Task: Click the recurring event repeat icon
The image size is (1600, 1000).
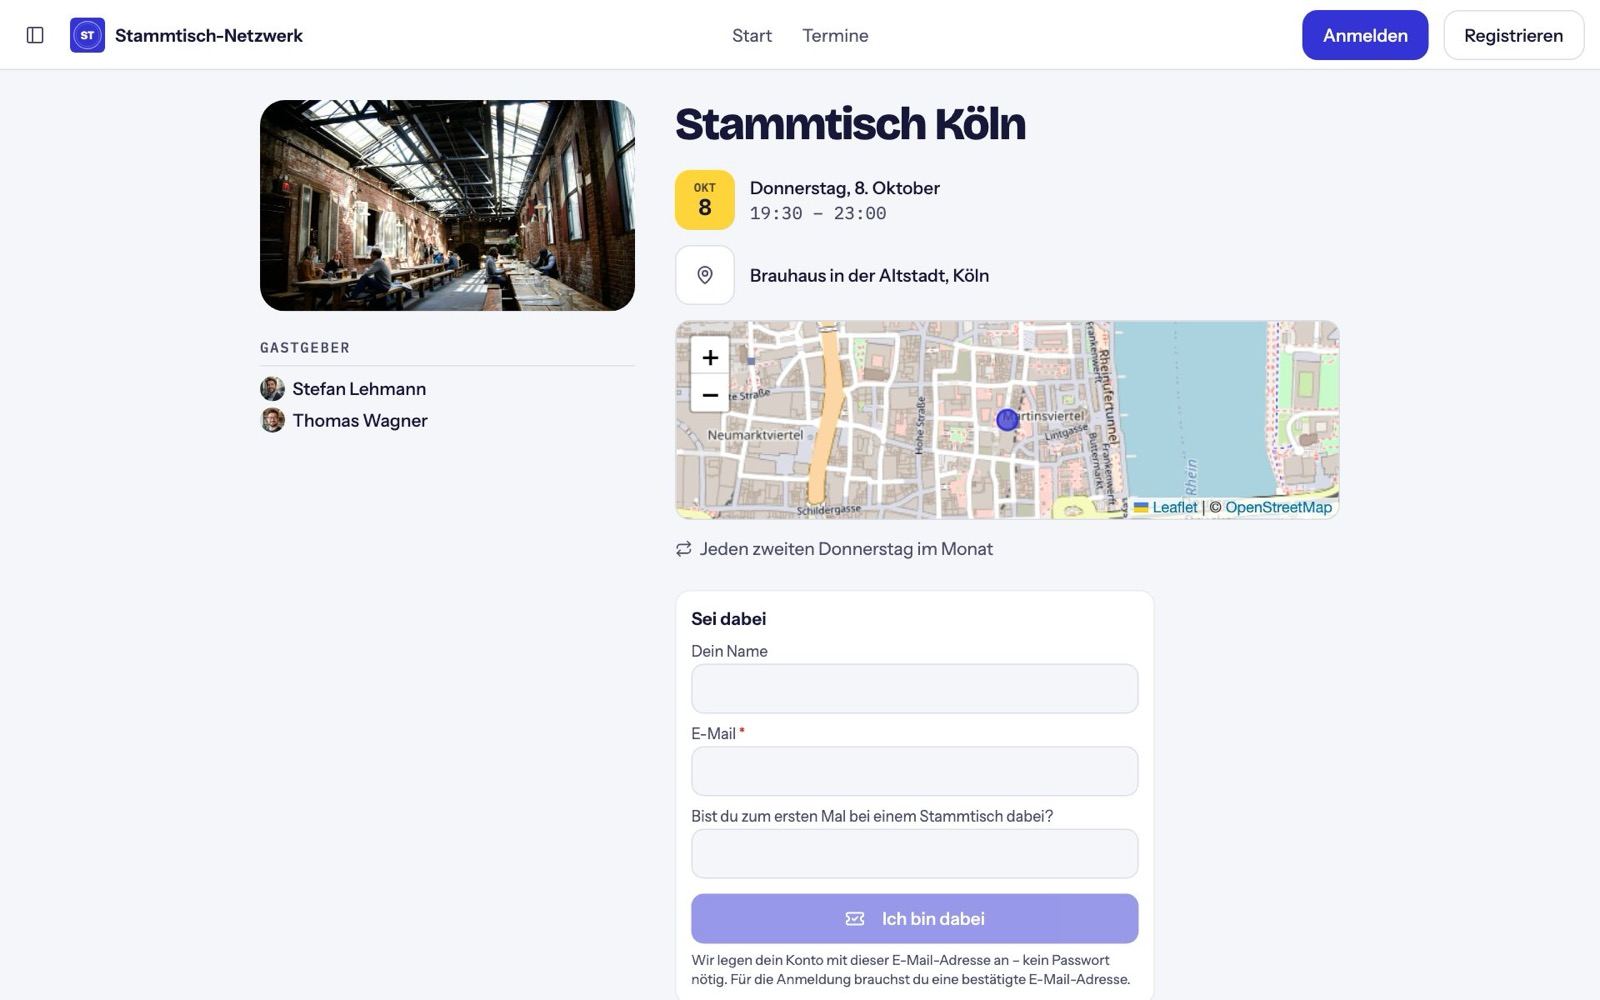Action: click(x=684, y=549)
